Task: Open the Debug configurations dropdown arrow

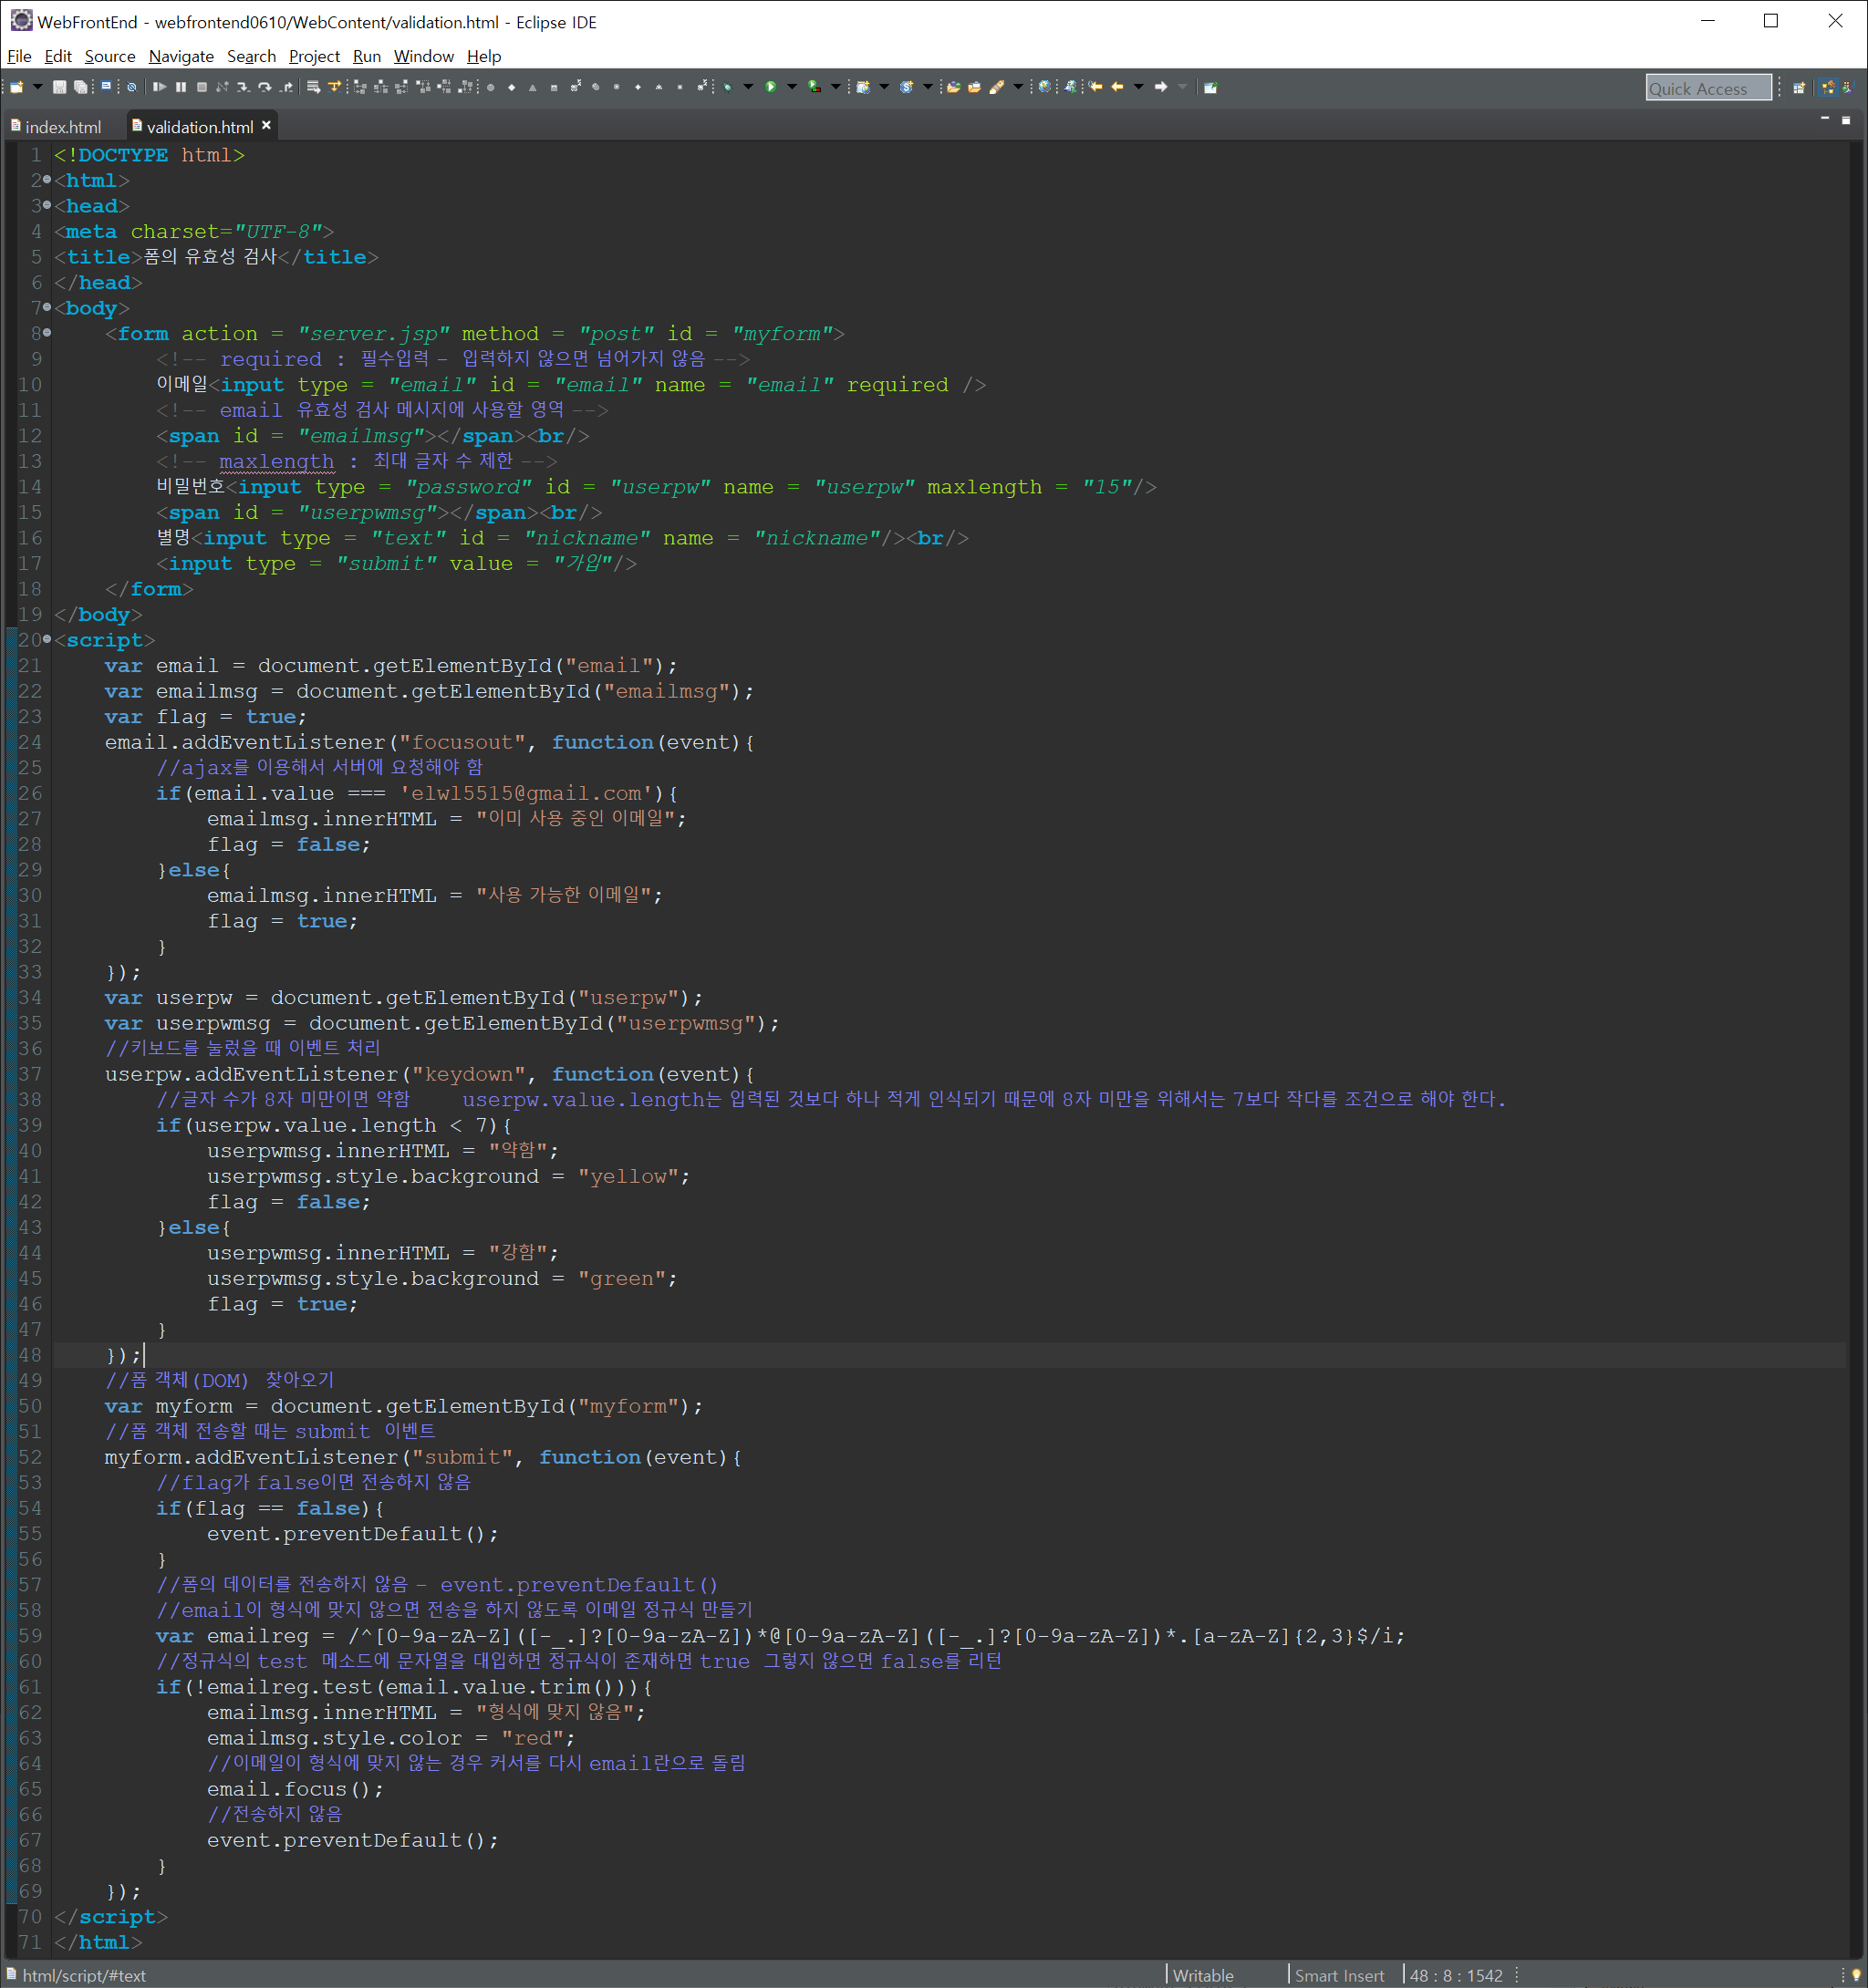Action: (x=748, y=87)
